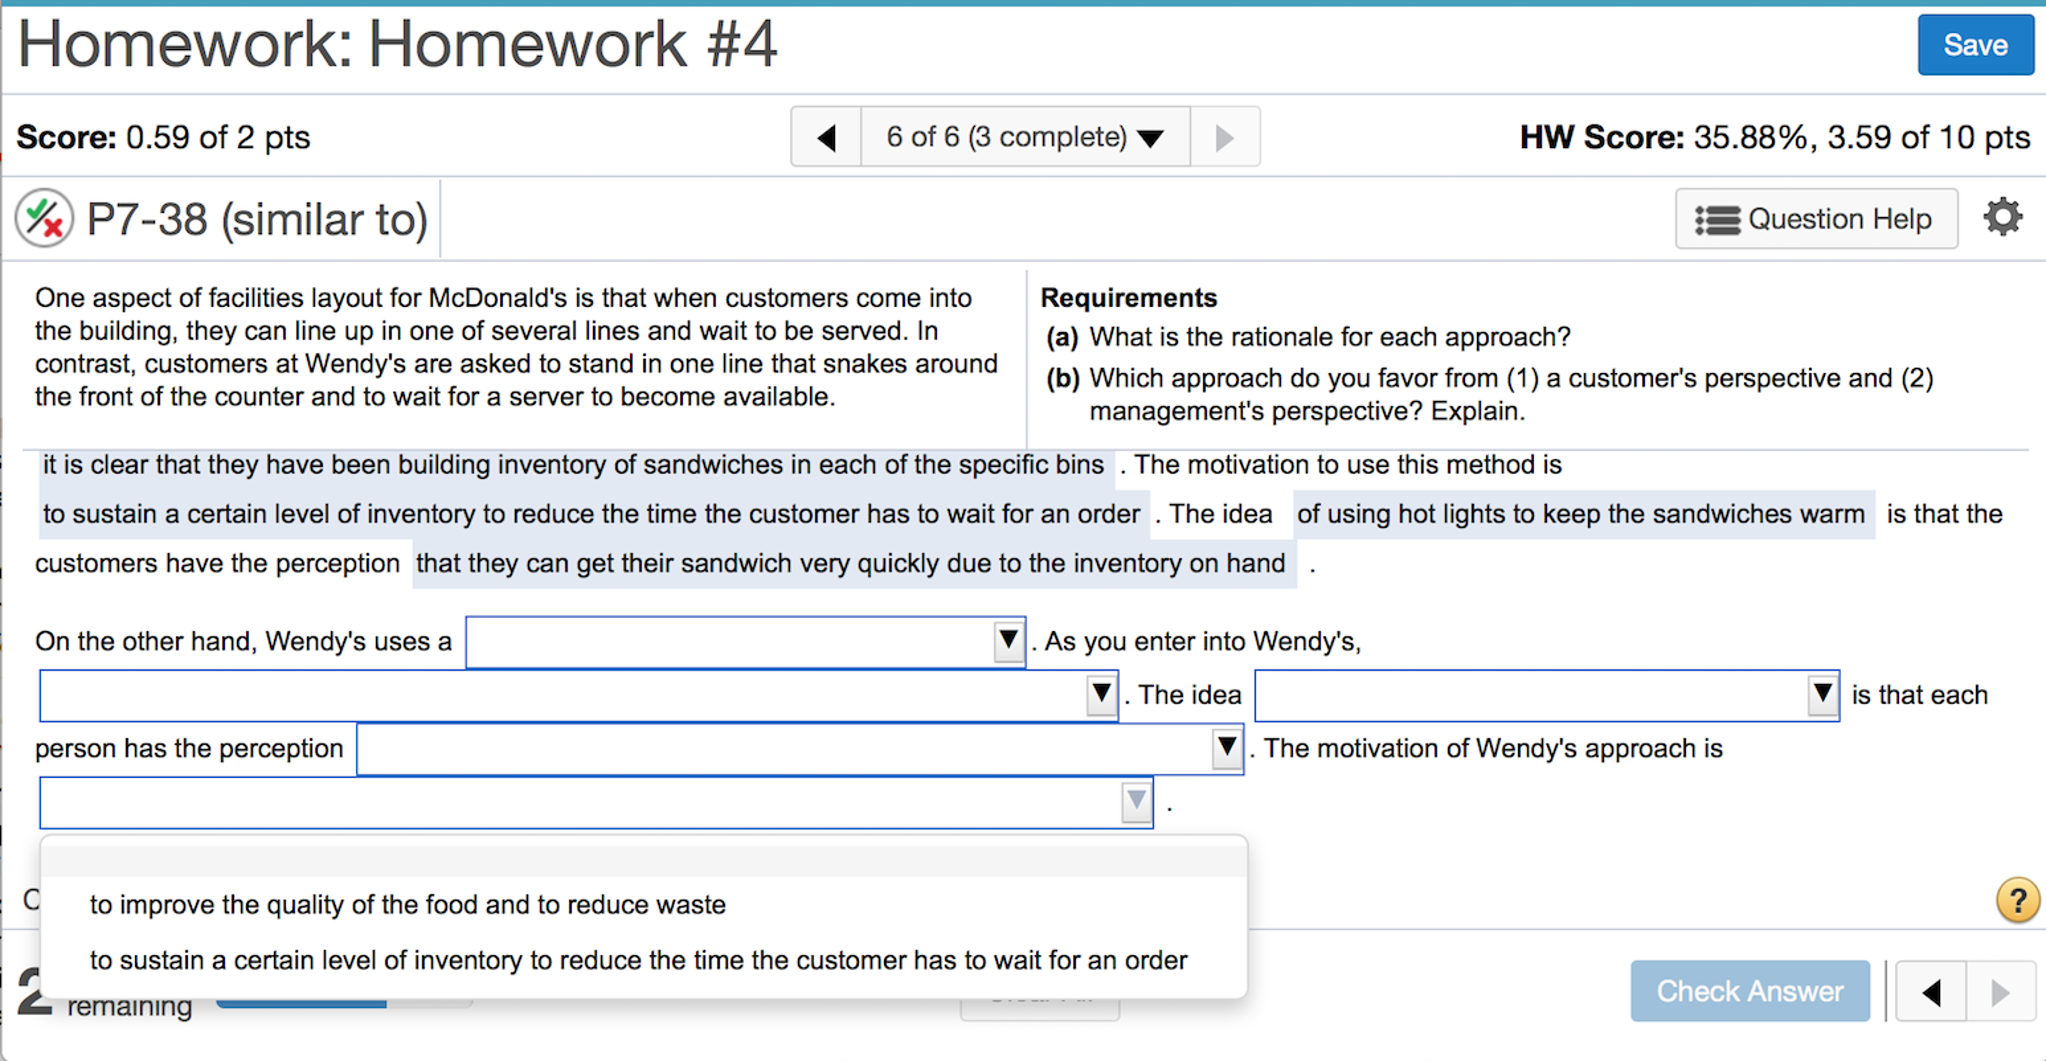Click the bottom next arrow button
The height and width of the screenshot is (1061, 2046).
click(x=2000, y=992)
